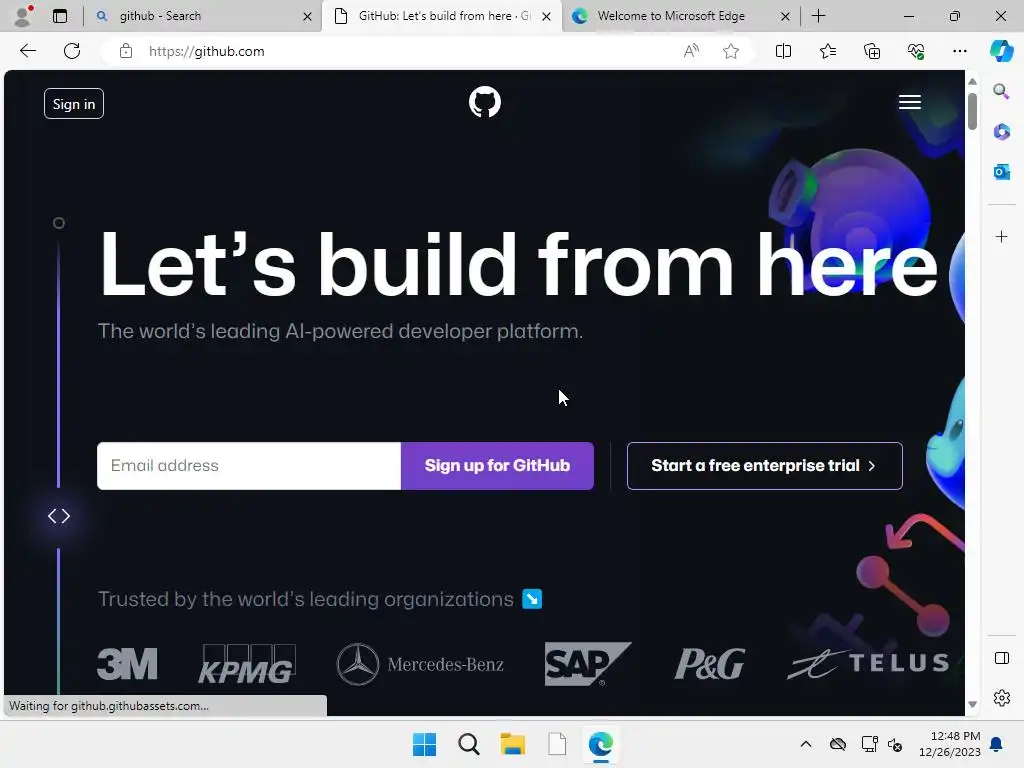This screenshot has height=768, width=1024.
Task: Click Microsoft Edge taskbar icon
Action: (601, 744)
